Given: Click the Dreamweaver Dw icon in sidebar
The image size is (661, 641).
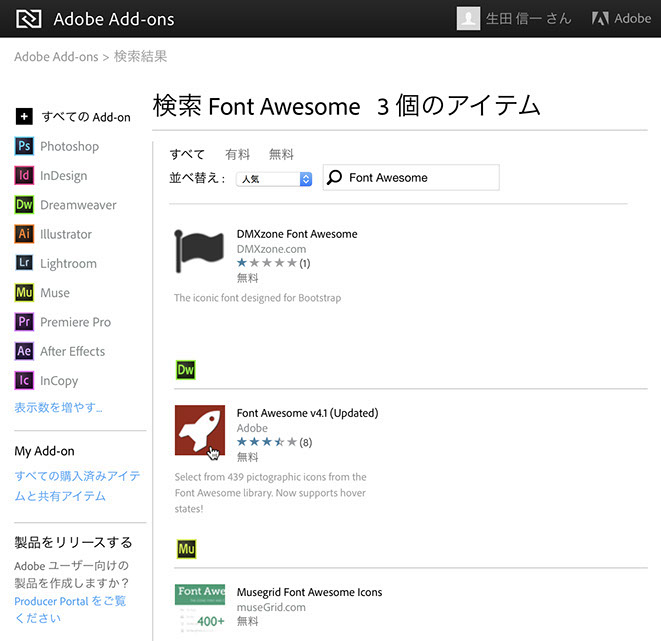Looking at the screenshot, I should [24, 205].
